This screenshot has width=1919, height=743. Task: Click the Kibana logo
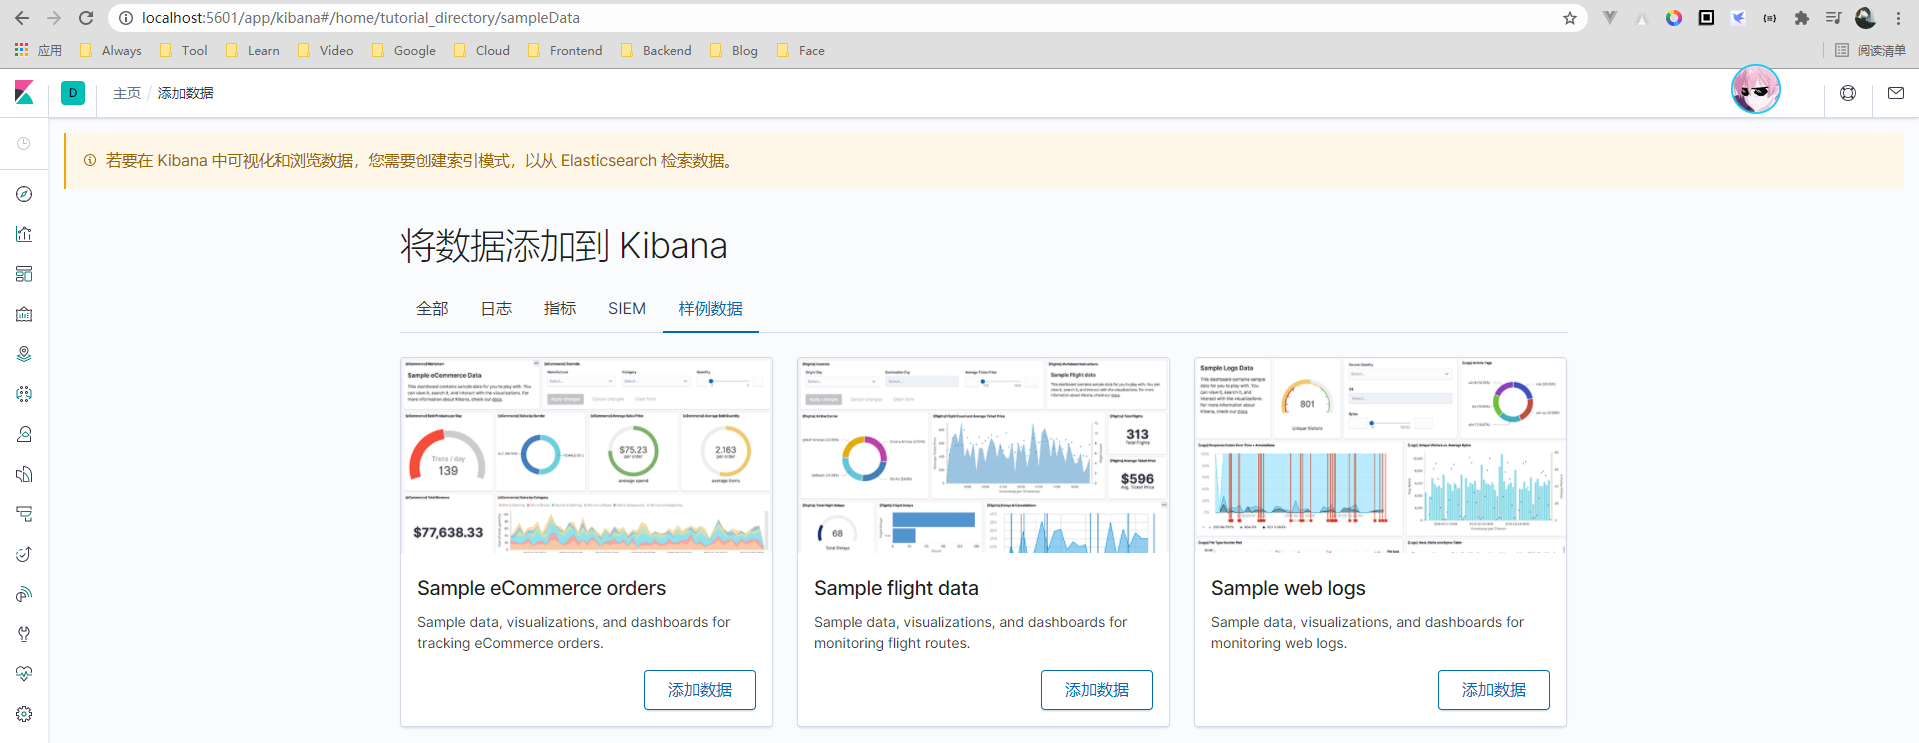pyautogui.click(x=24, y=93)
